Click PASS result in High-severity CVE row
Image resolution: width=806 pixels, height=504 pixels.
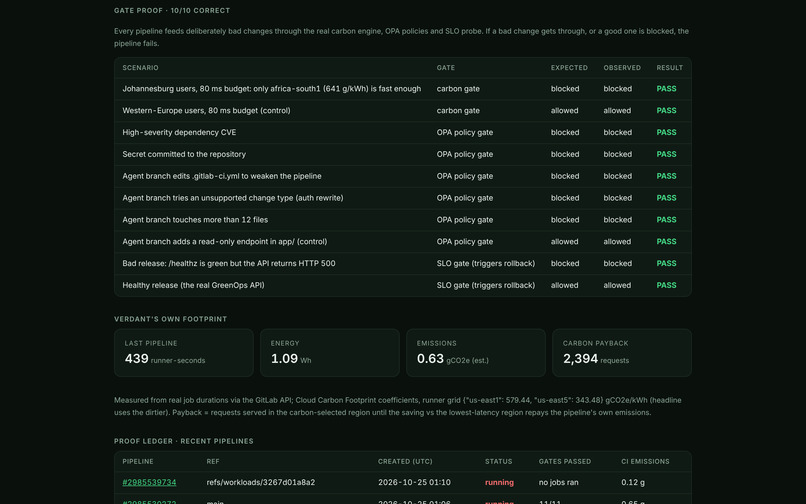(x=666, y=133)
